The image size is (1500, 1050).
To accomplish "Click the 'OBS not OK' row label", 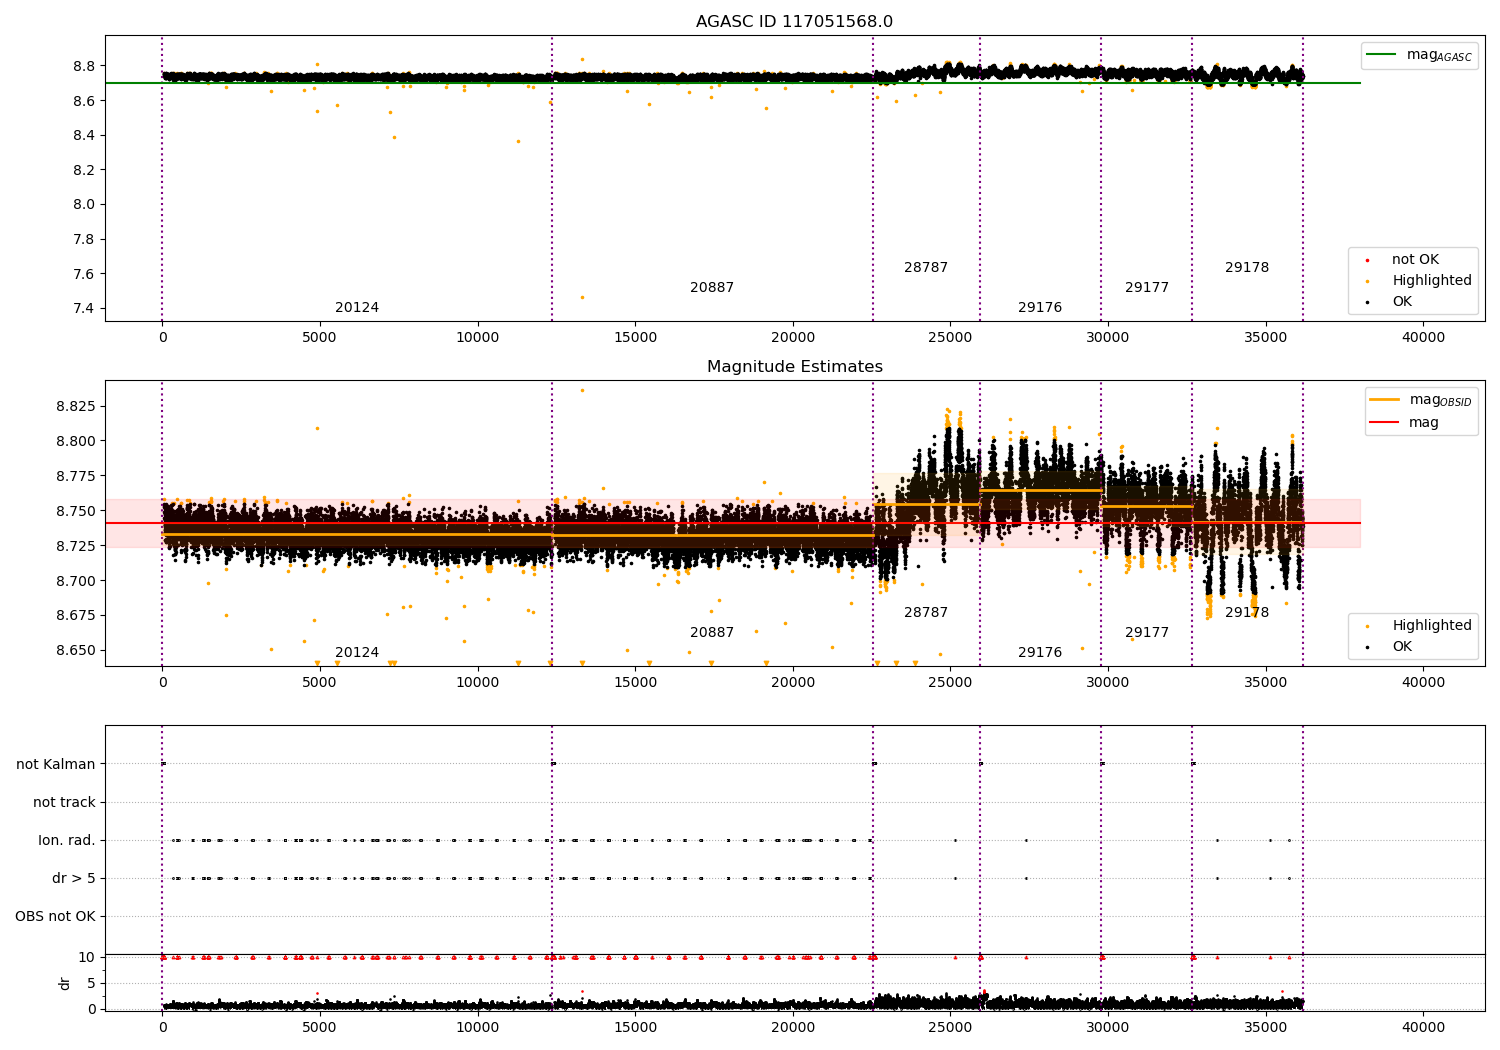I will coord(55,916).
